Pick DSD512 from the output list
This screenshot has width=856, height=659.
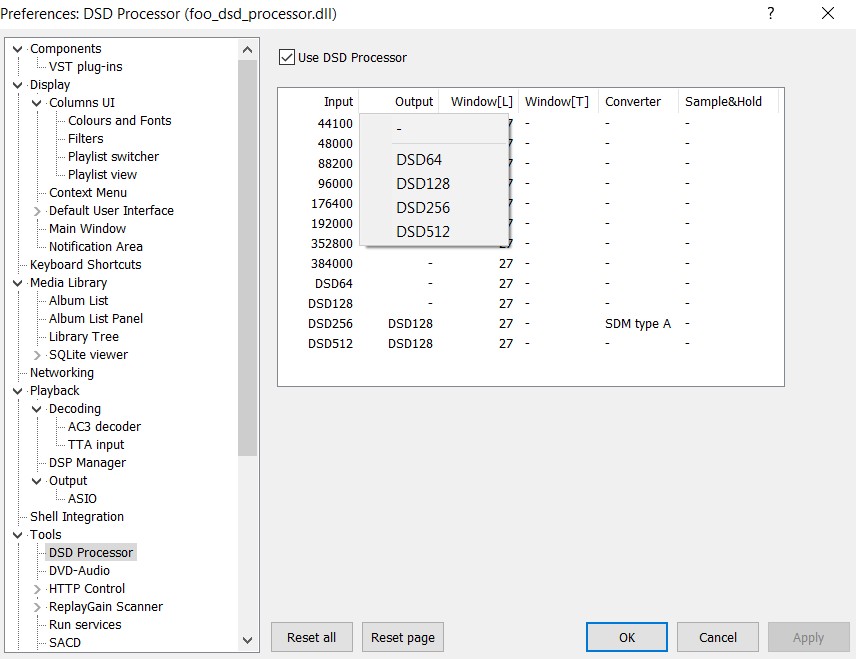coord(423,232)
